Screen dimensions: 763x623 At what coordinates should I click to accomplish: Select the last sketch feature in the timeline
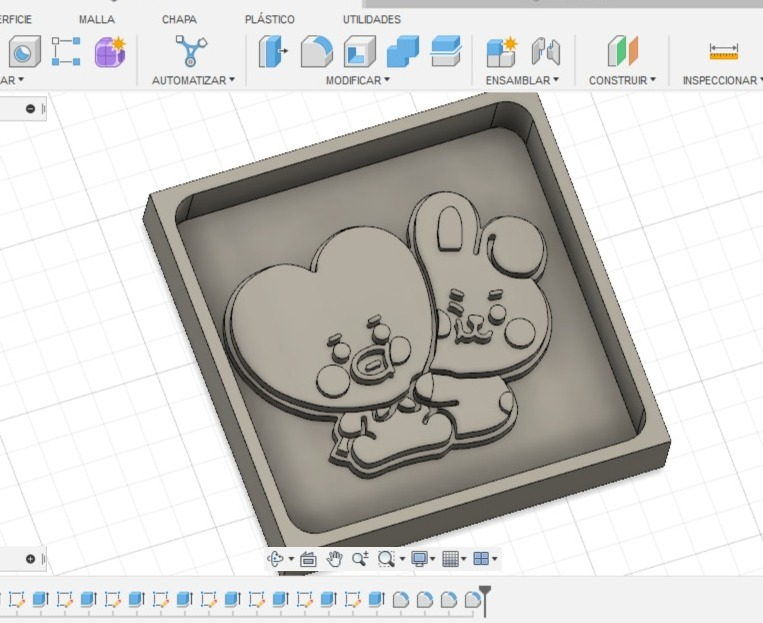[353, 599]
